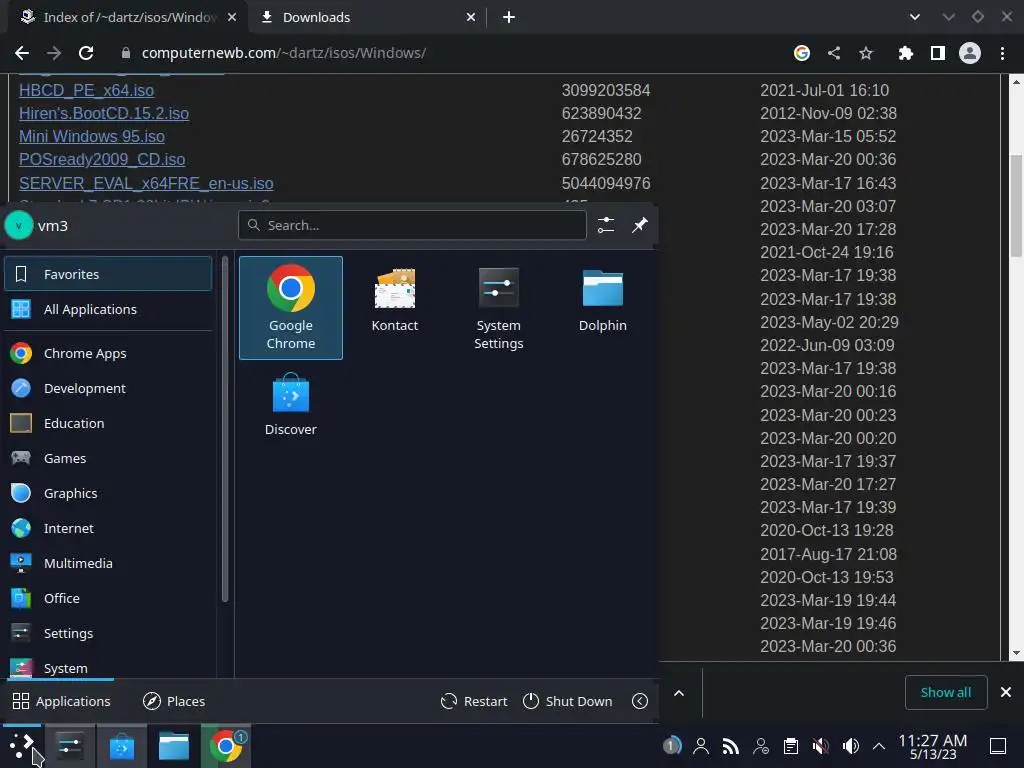Configure the application launcher with sliders icon

(606, 225)
